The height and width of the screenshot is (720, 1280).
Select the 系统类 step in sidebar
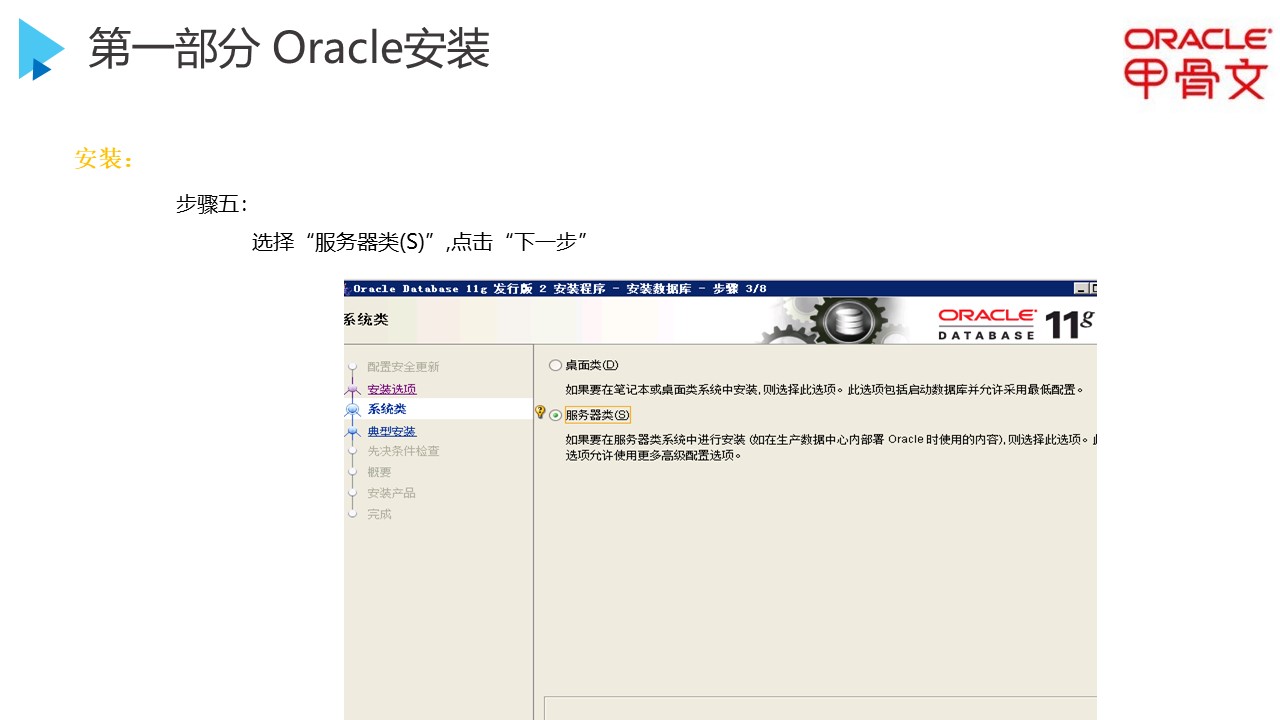pos(387,409)
